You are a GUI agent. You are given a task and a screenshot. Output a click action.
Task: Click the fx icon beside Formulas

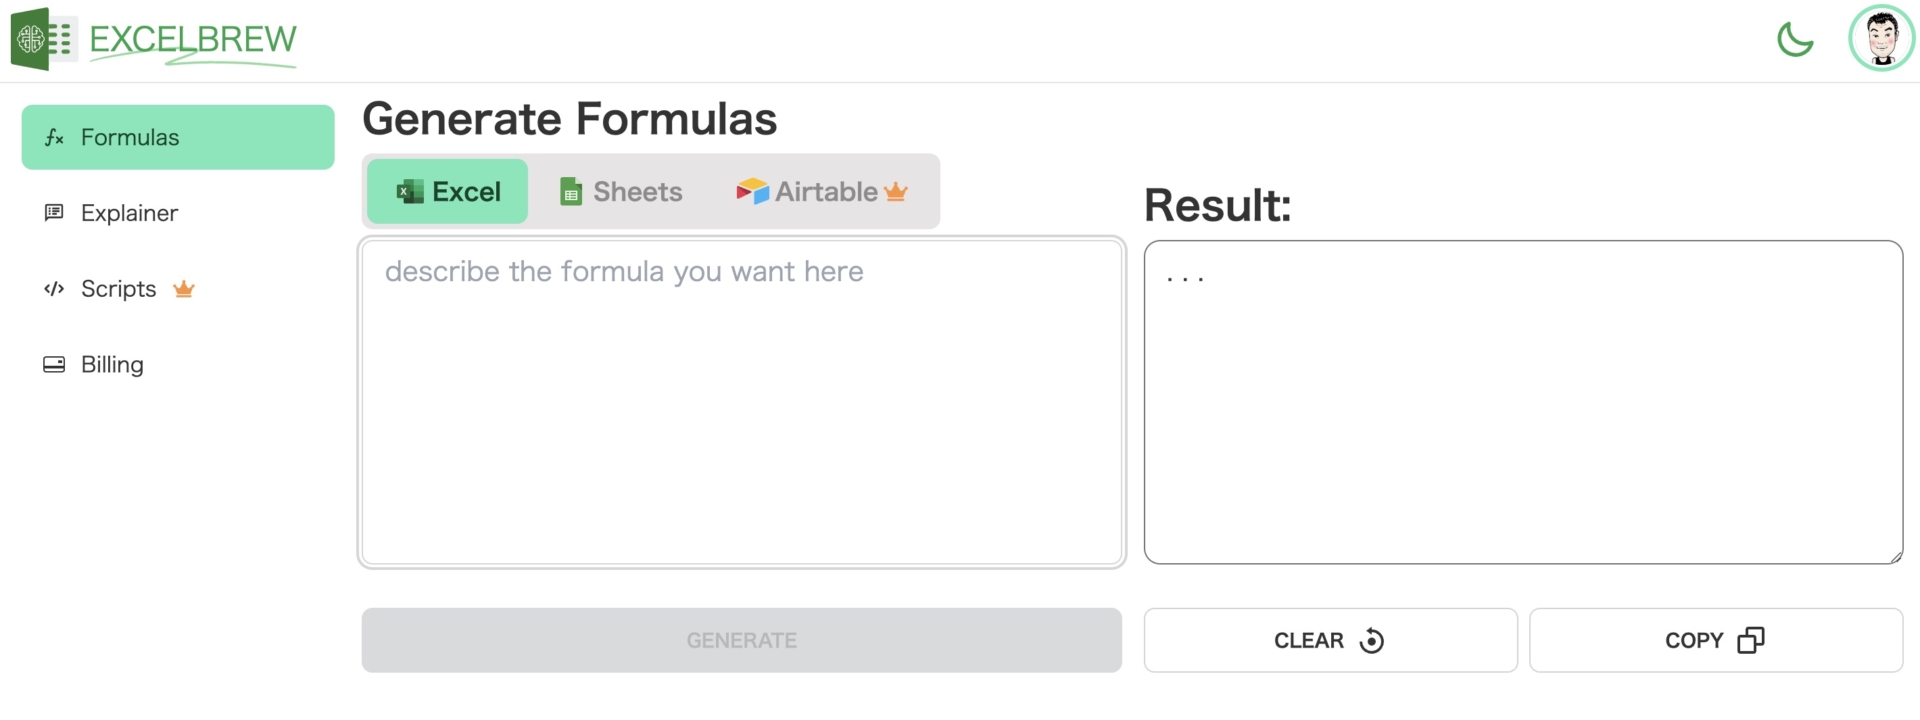click(x=54, y=138)
